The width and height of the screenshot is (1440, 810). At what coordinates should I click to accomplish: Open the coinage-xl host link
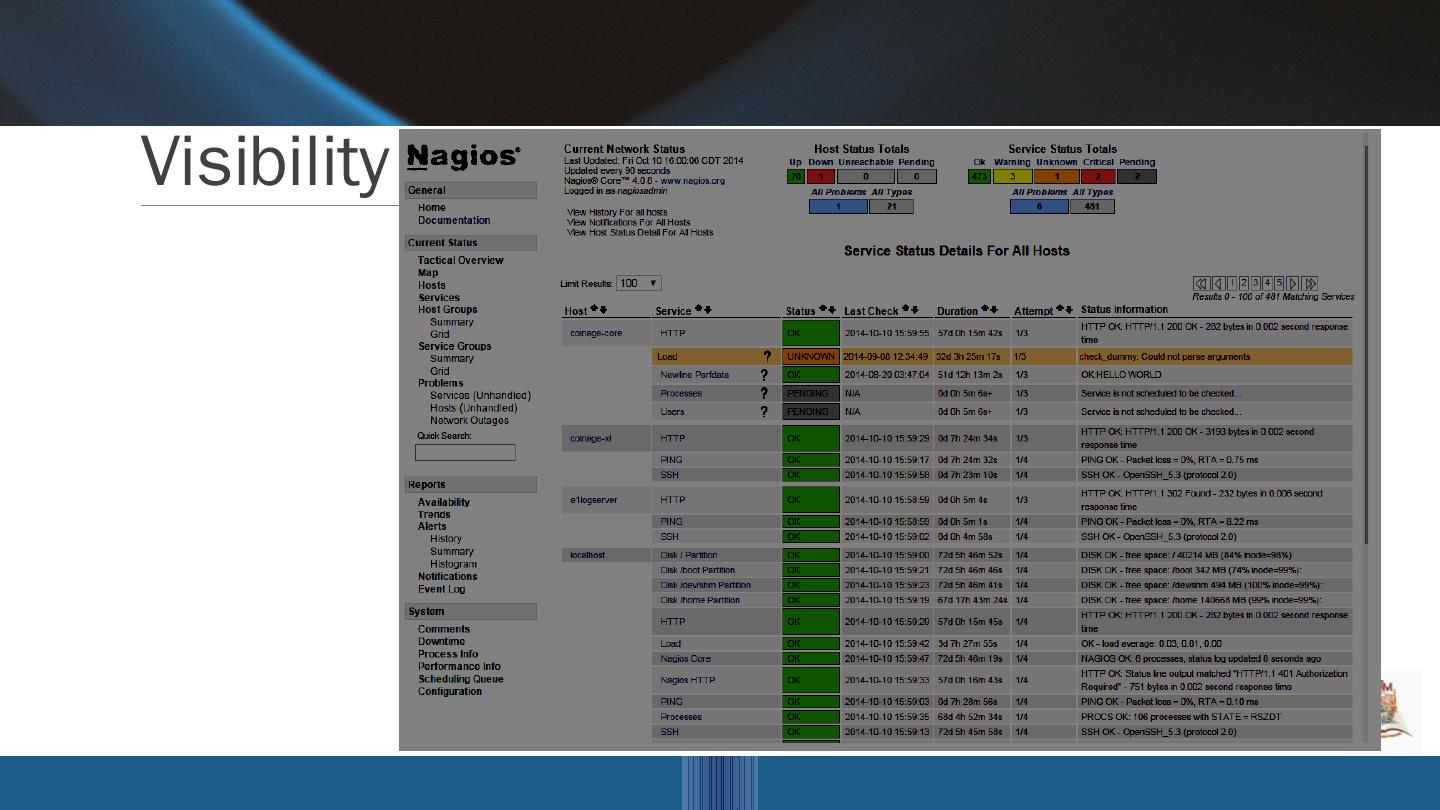(x=591, y=439)
